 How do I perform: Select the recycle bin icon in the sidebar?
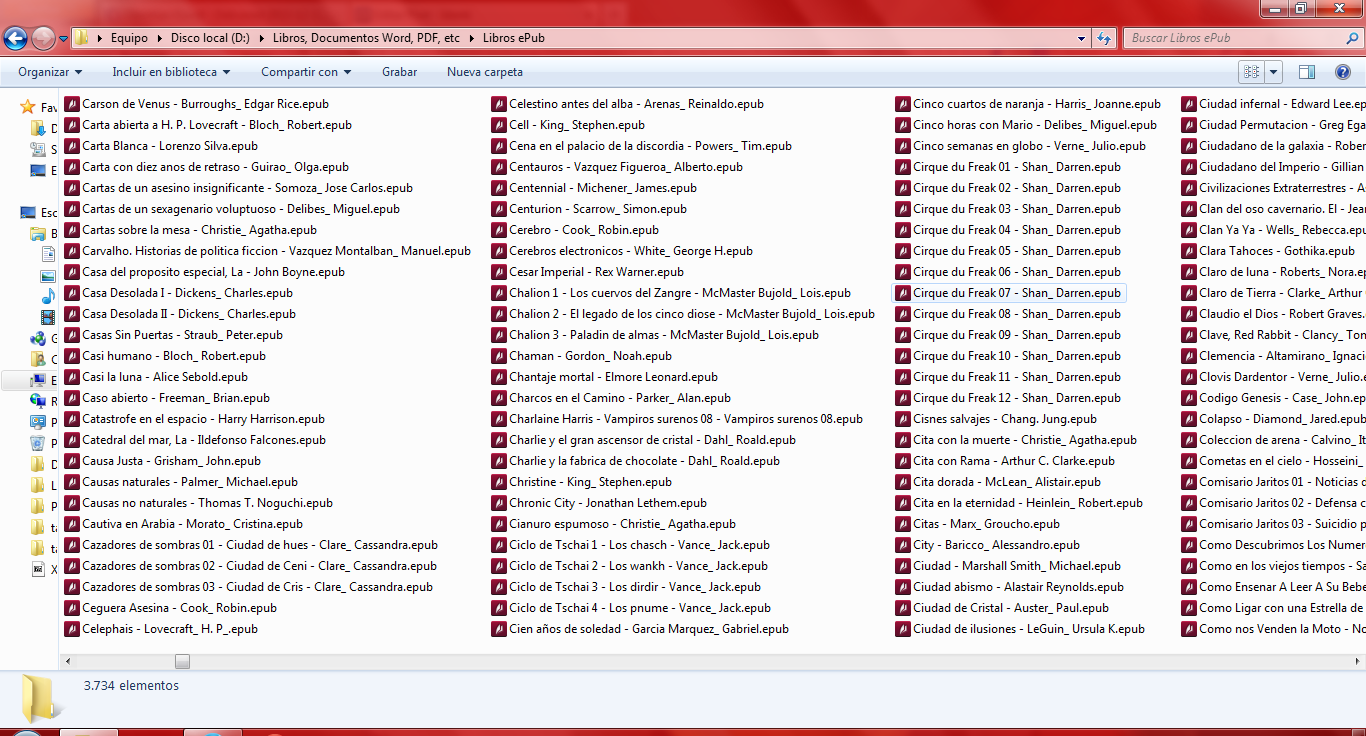tap(38, 443)
